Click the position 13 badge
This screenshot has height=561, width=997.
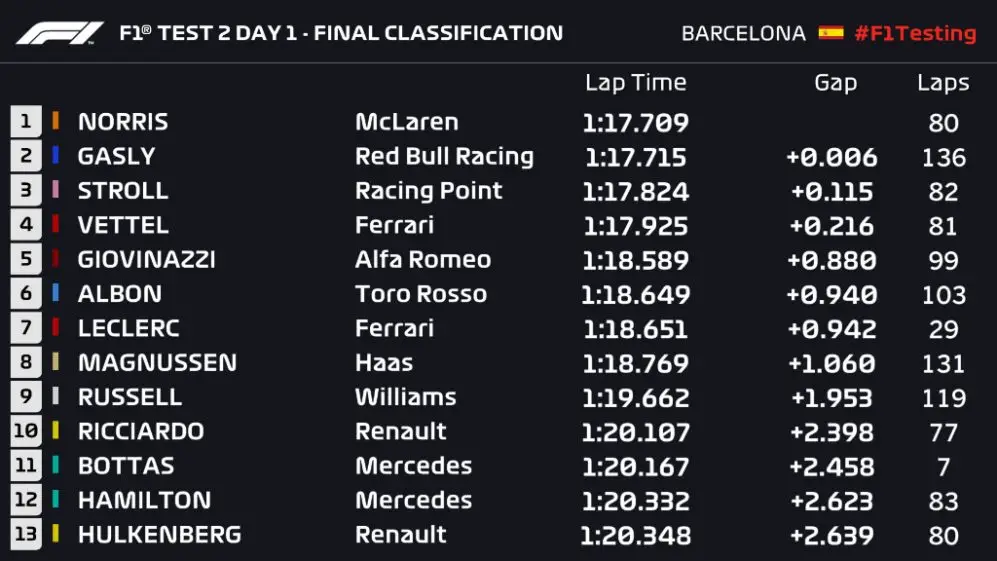pyautogui.click(x=26, y=534)
